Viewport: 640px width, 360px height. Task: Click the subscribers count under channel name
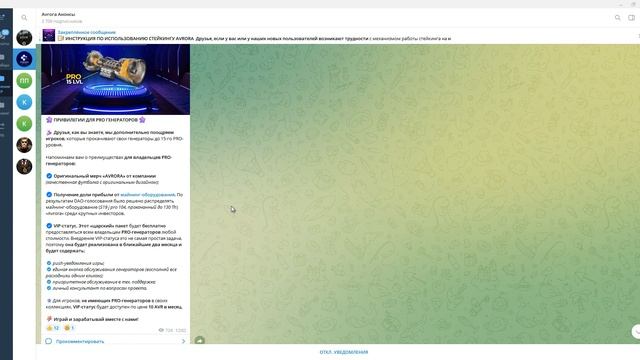click(x=62, y=21)
